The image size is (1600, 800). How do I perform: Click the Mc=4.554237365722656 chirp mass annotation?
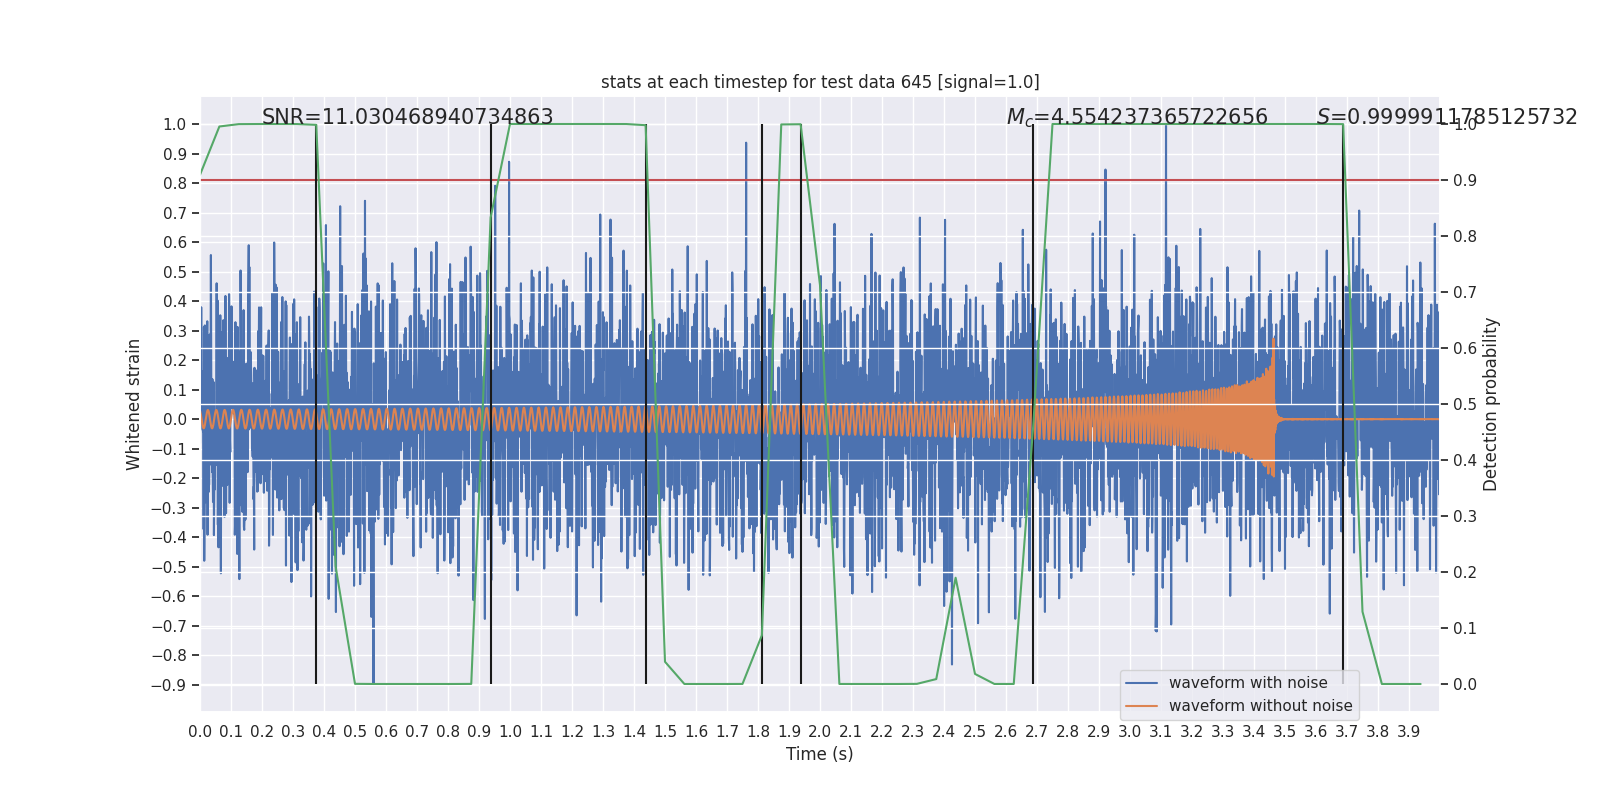(1137, 117)
